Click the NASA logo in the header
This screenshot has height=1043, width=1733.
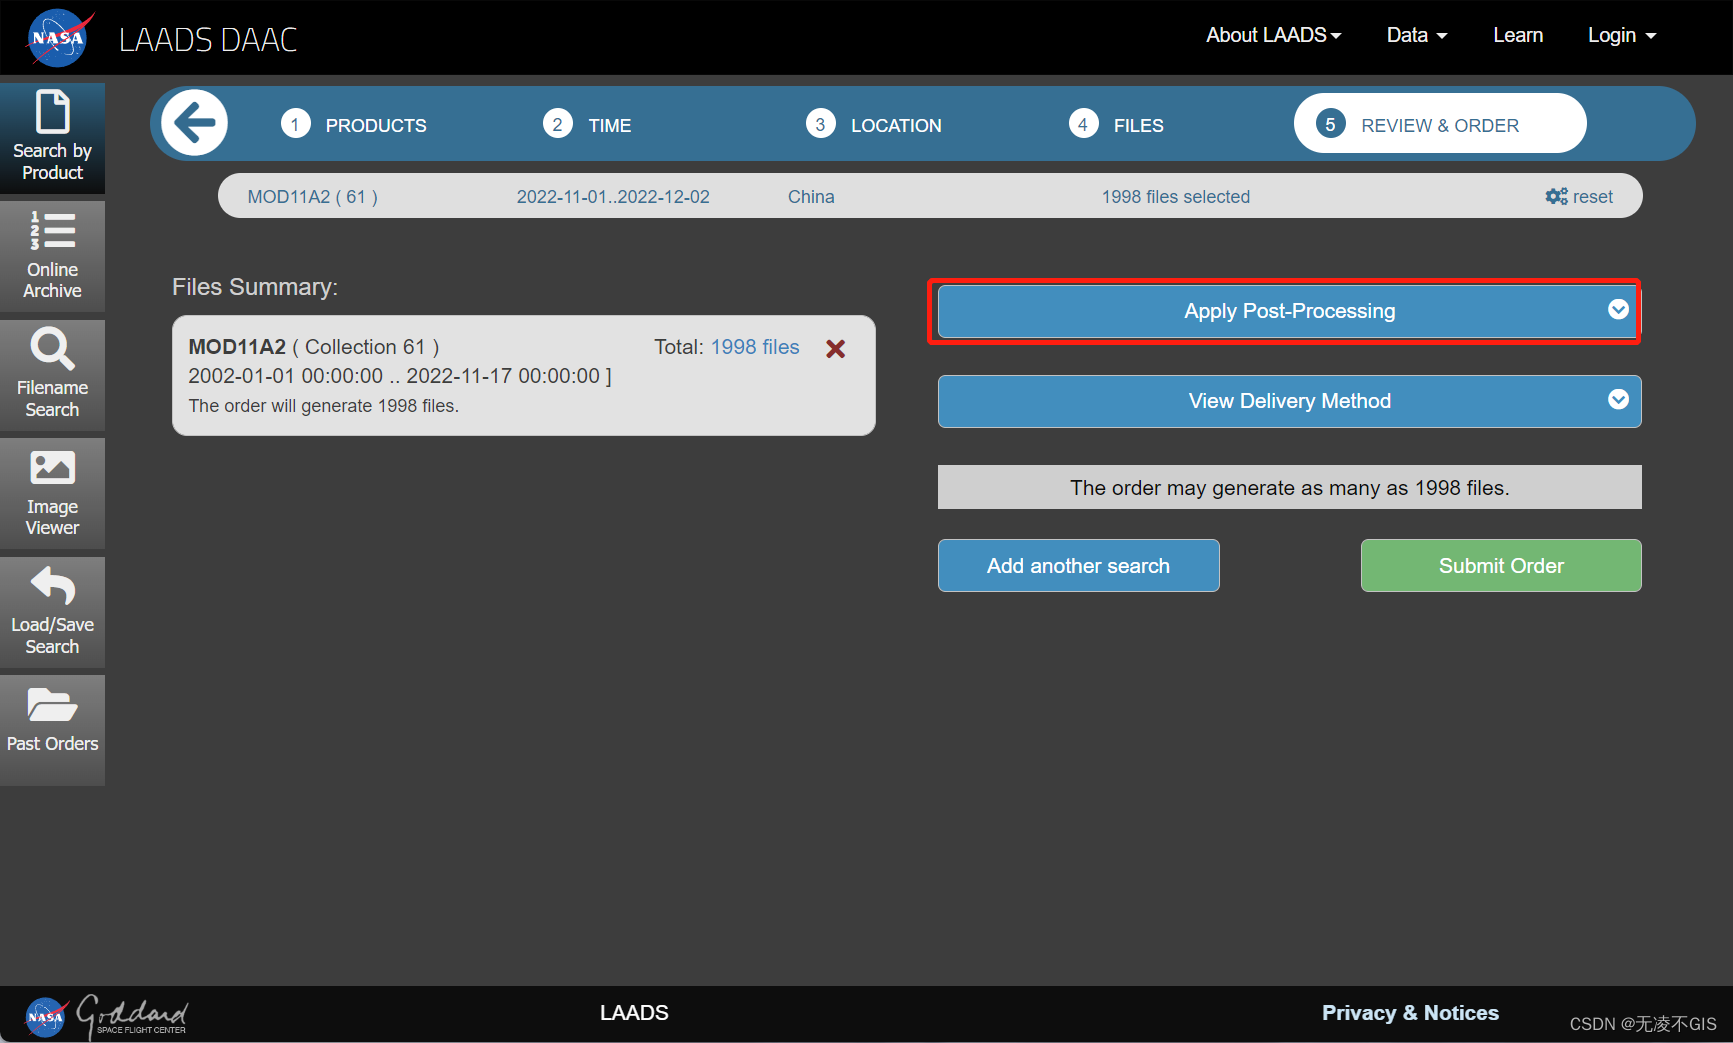58,38
